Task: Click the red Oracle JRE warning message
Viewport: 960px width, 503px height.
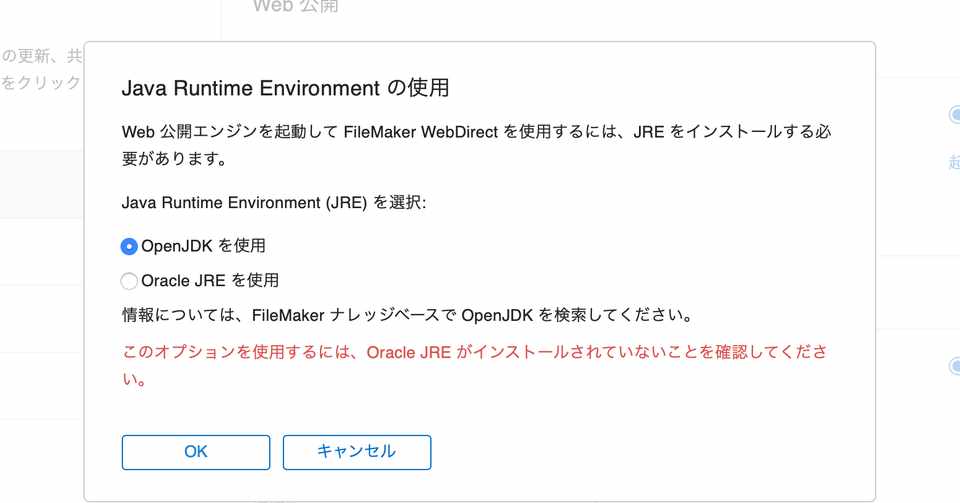Action: [x=474, y=365]
